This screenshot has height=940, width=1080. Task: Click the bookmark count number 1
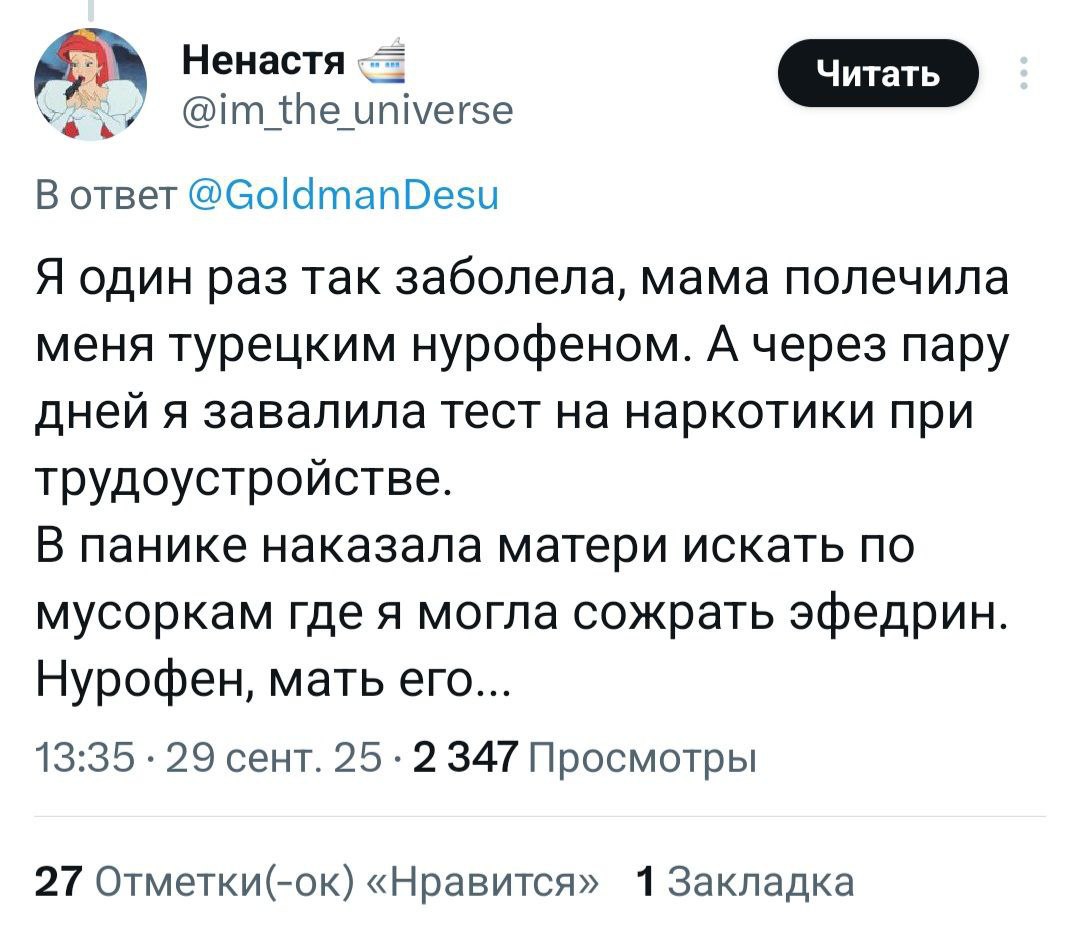click(x=646, y=882)
